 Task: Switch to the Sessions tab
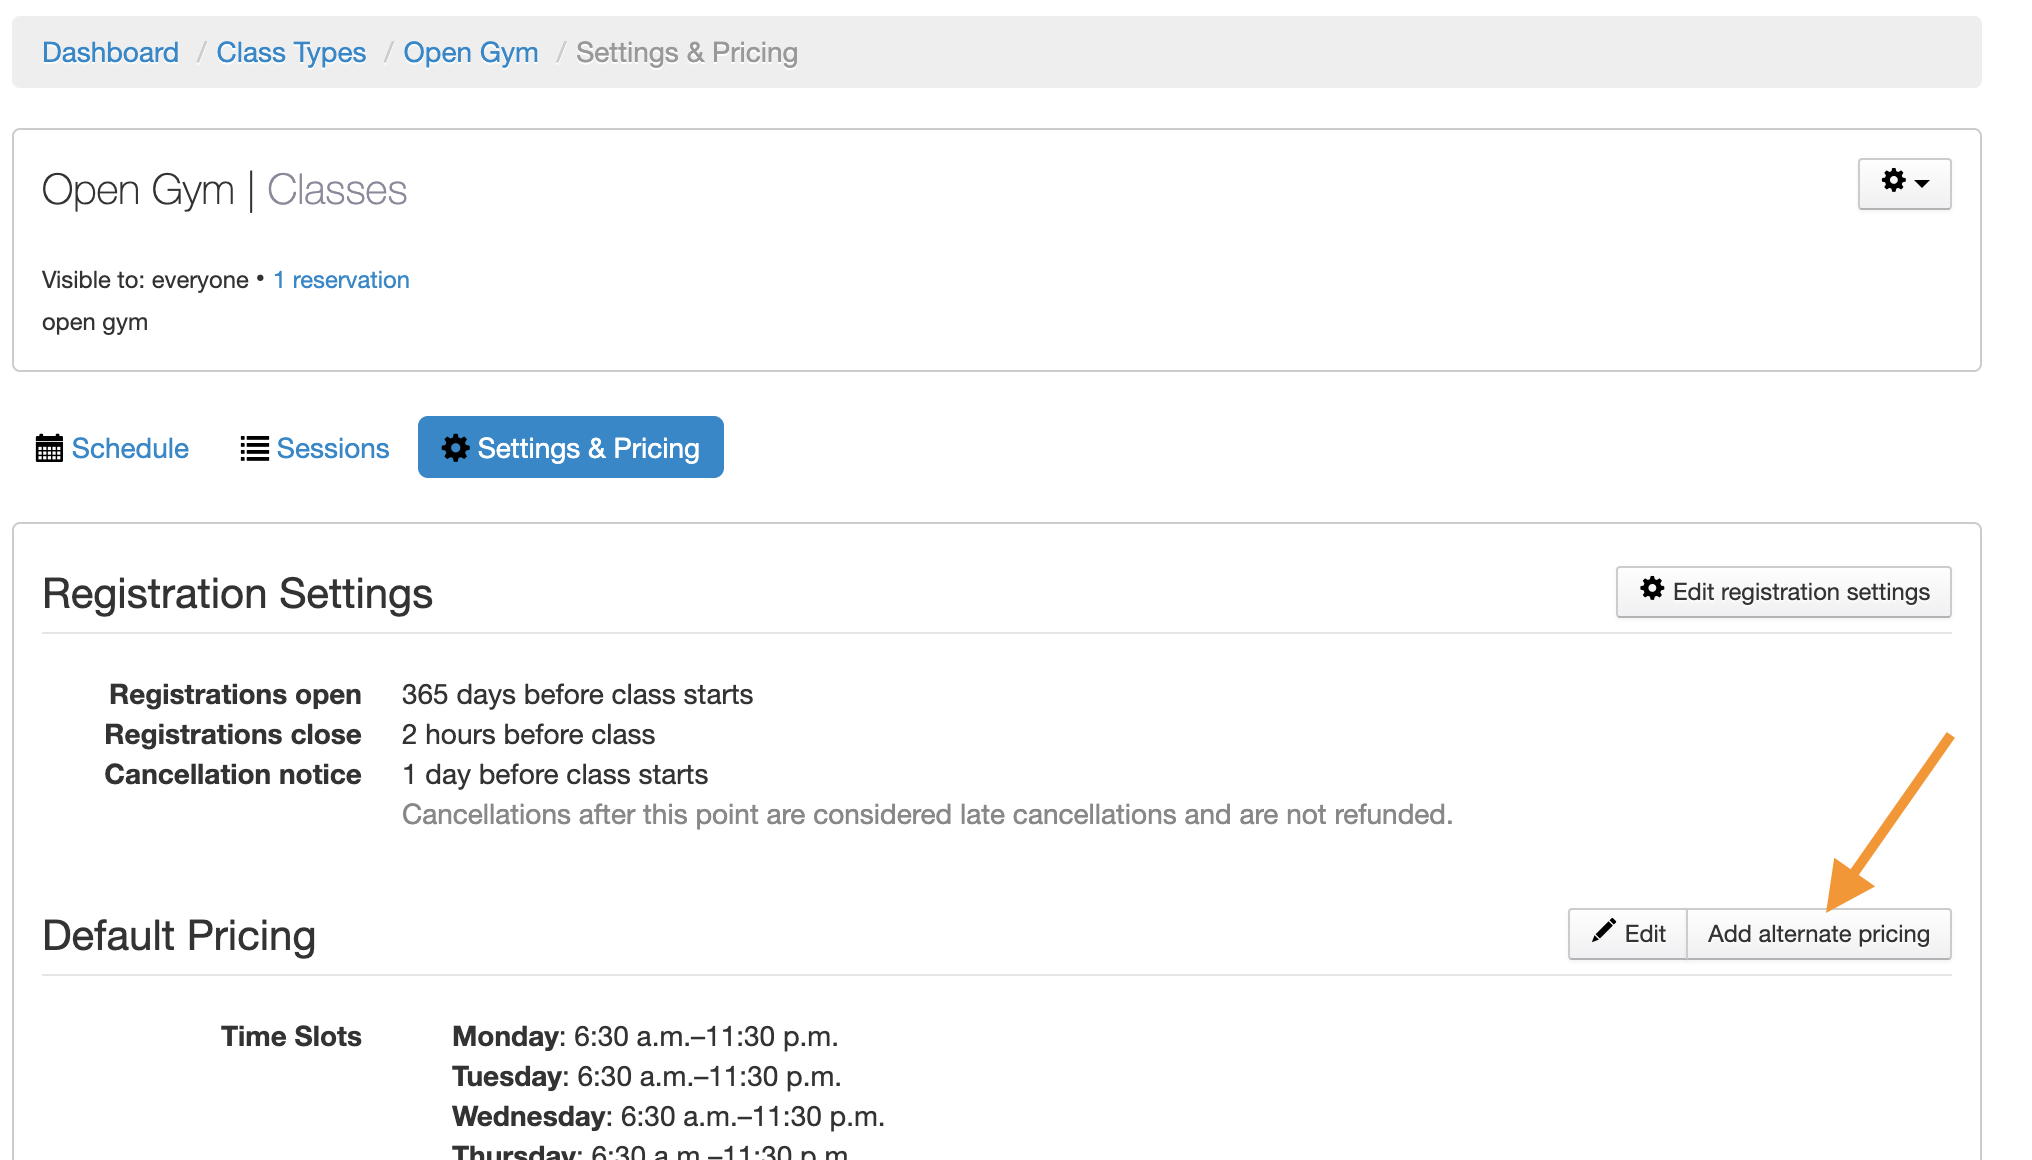332,448
